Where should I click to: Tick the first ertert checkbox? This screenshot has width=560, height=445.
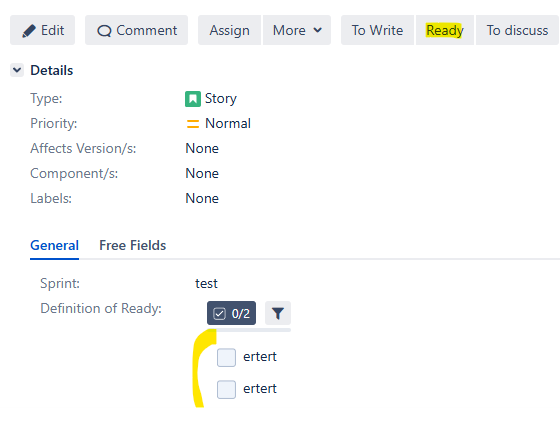tap(226, 358)
